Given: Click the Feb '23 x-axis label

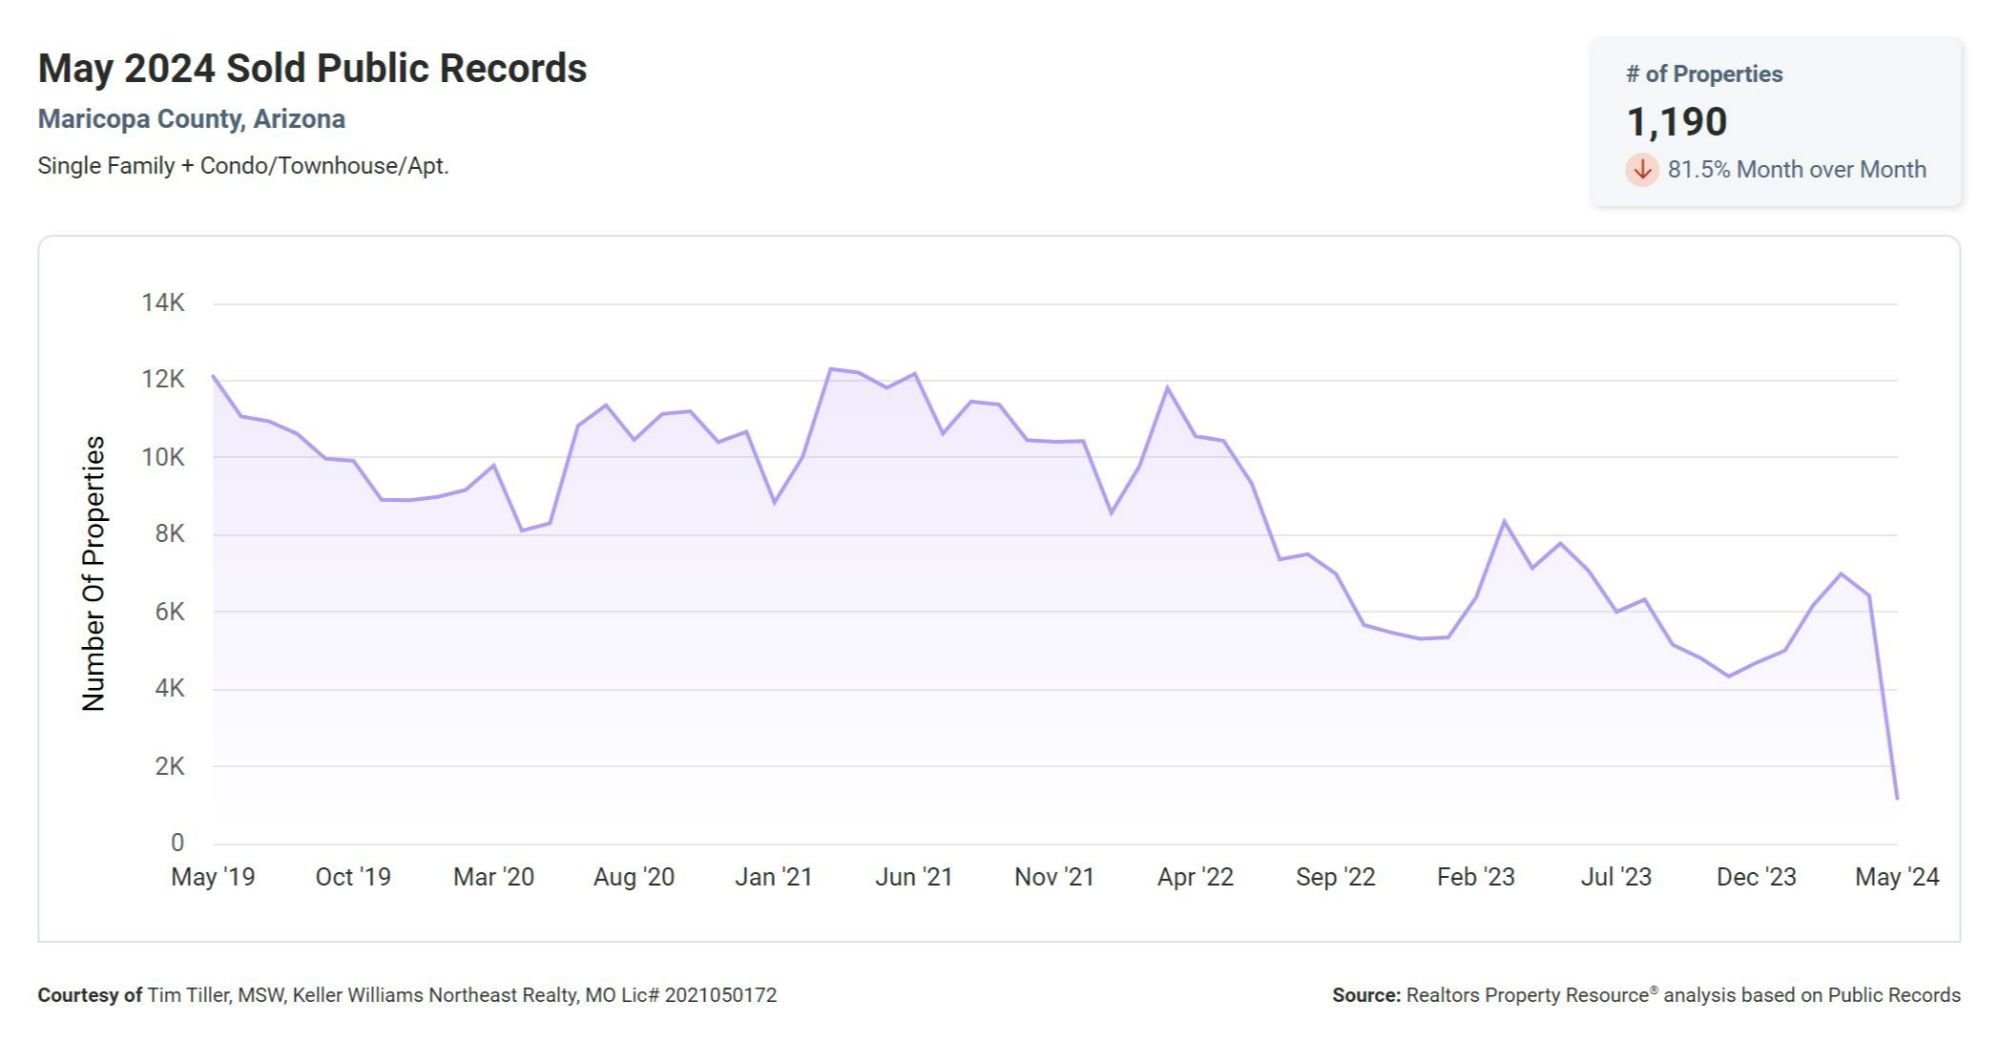Looking at the screenshot, I should point(1476,877).
